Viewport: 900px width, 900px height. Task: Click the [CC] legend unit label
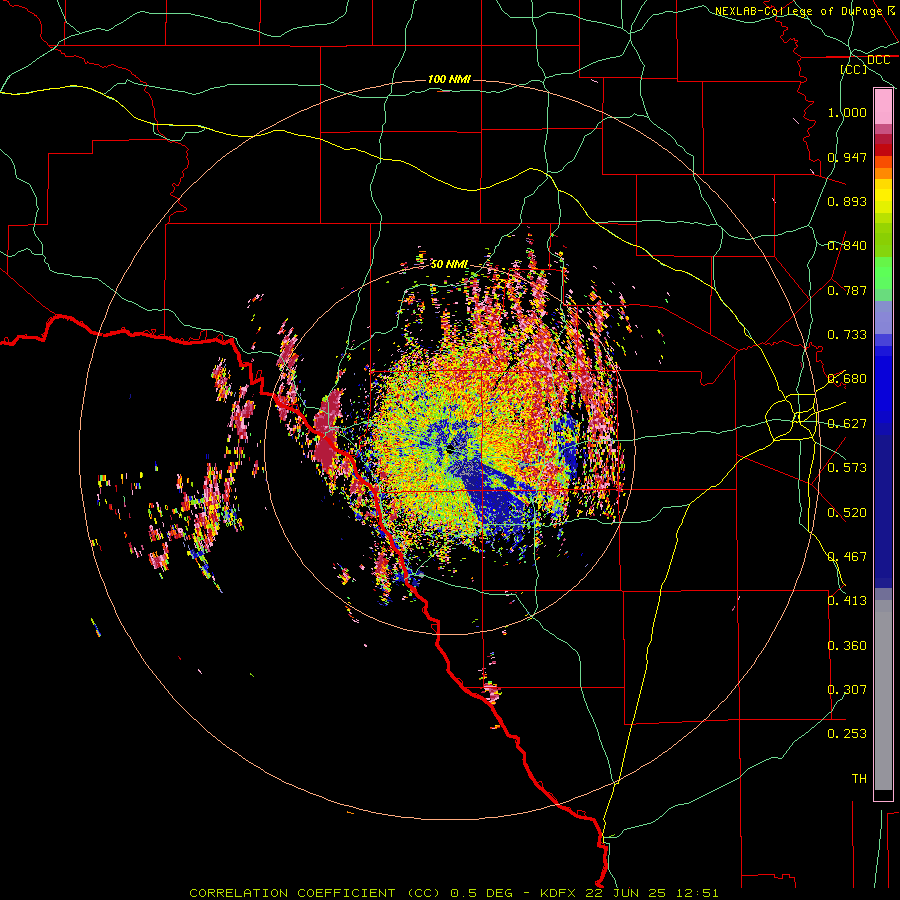pos(854,69)
